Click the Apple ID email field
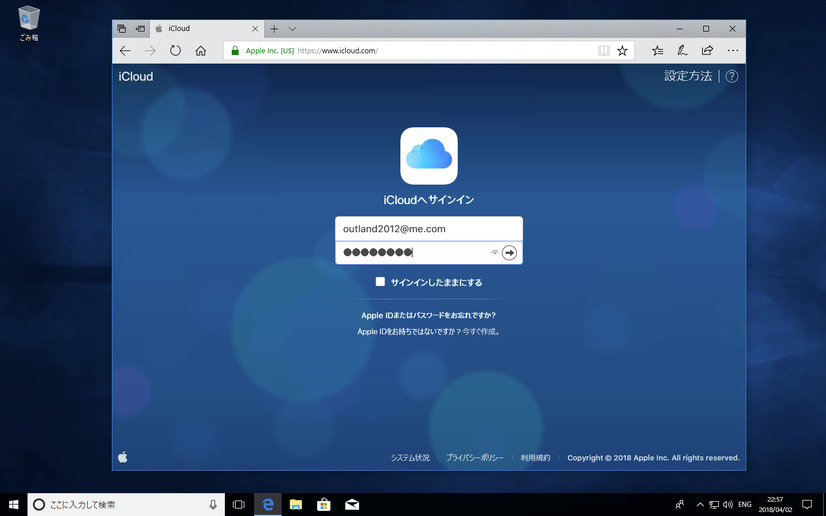826x516 pixels. point(429,229)
